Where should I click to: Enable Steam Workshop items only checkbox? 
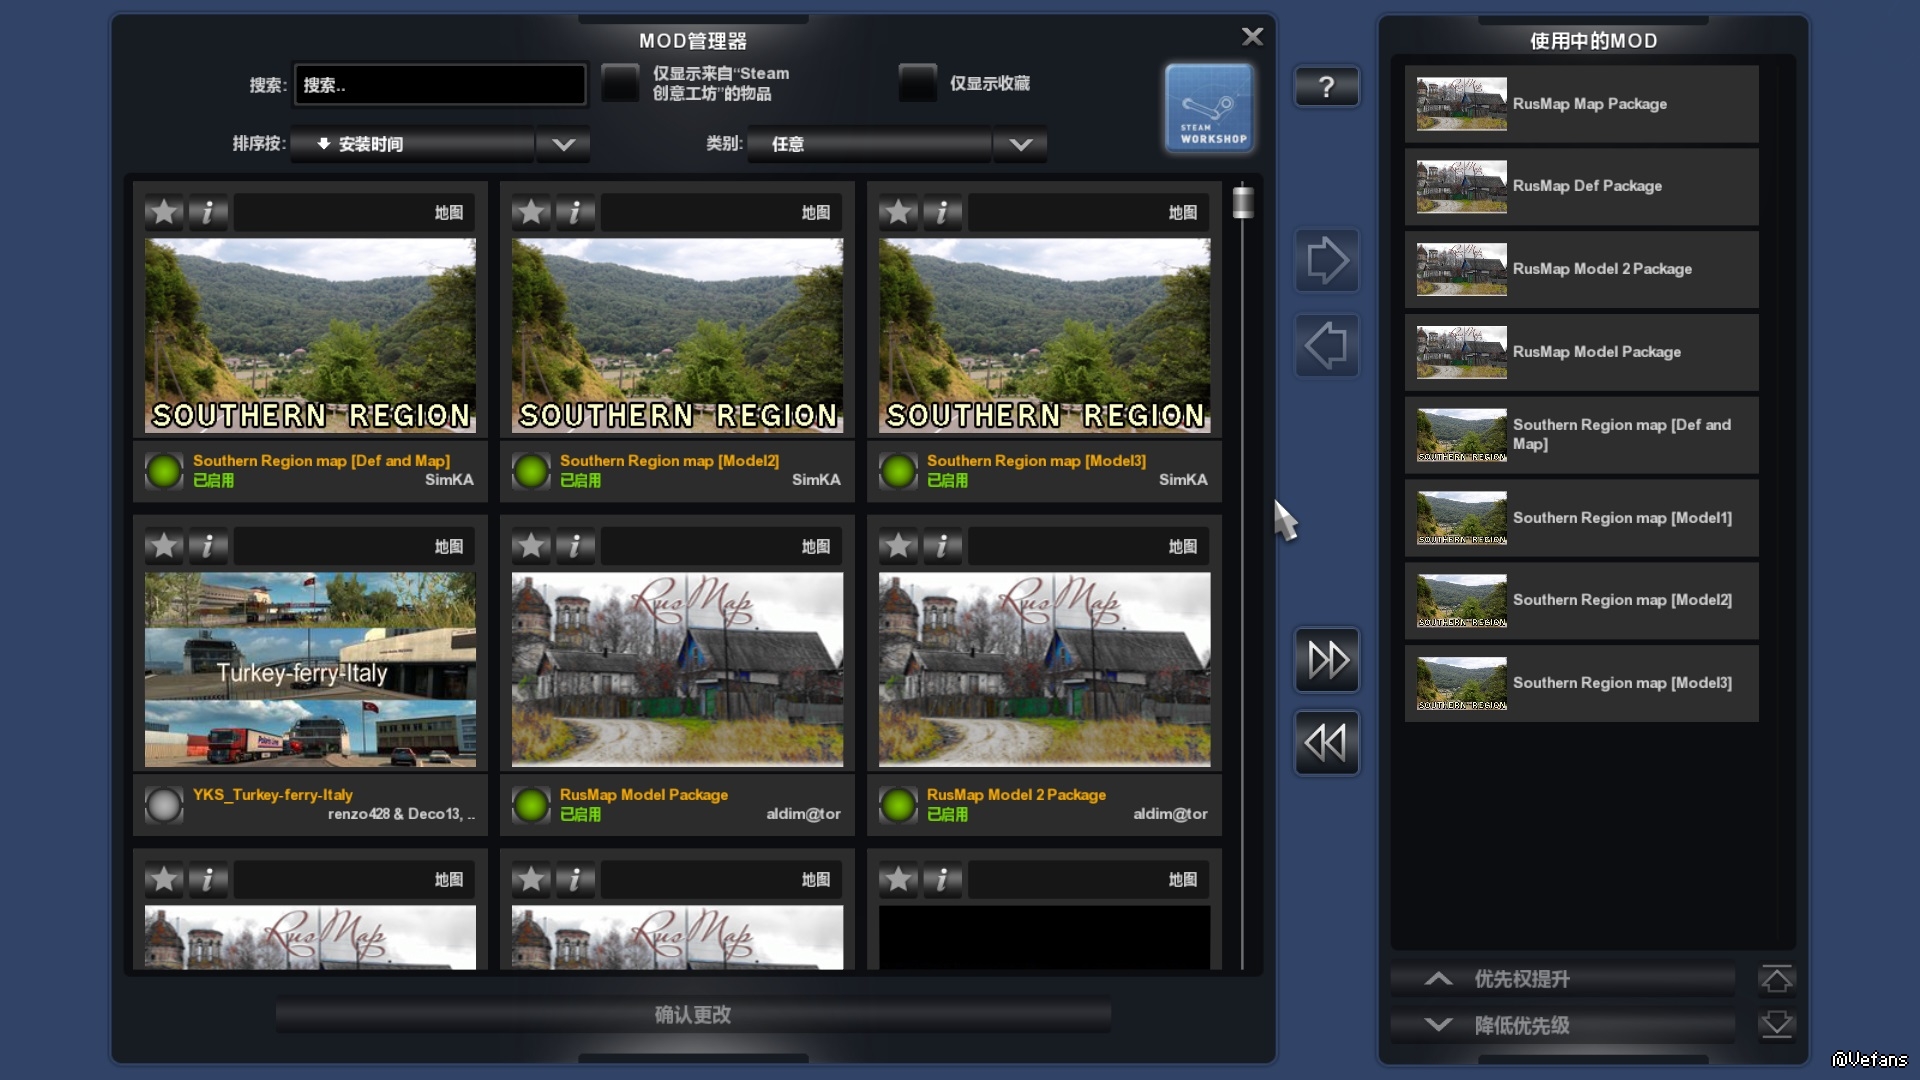point(620,83)
